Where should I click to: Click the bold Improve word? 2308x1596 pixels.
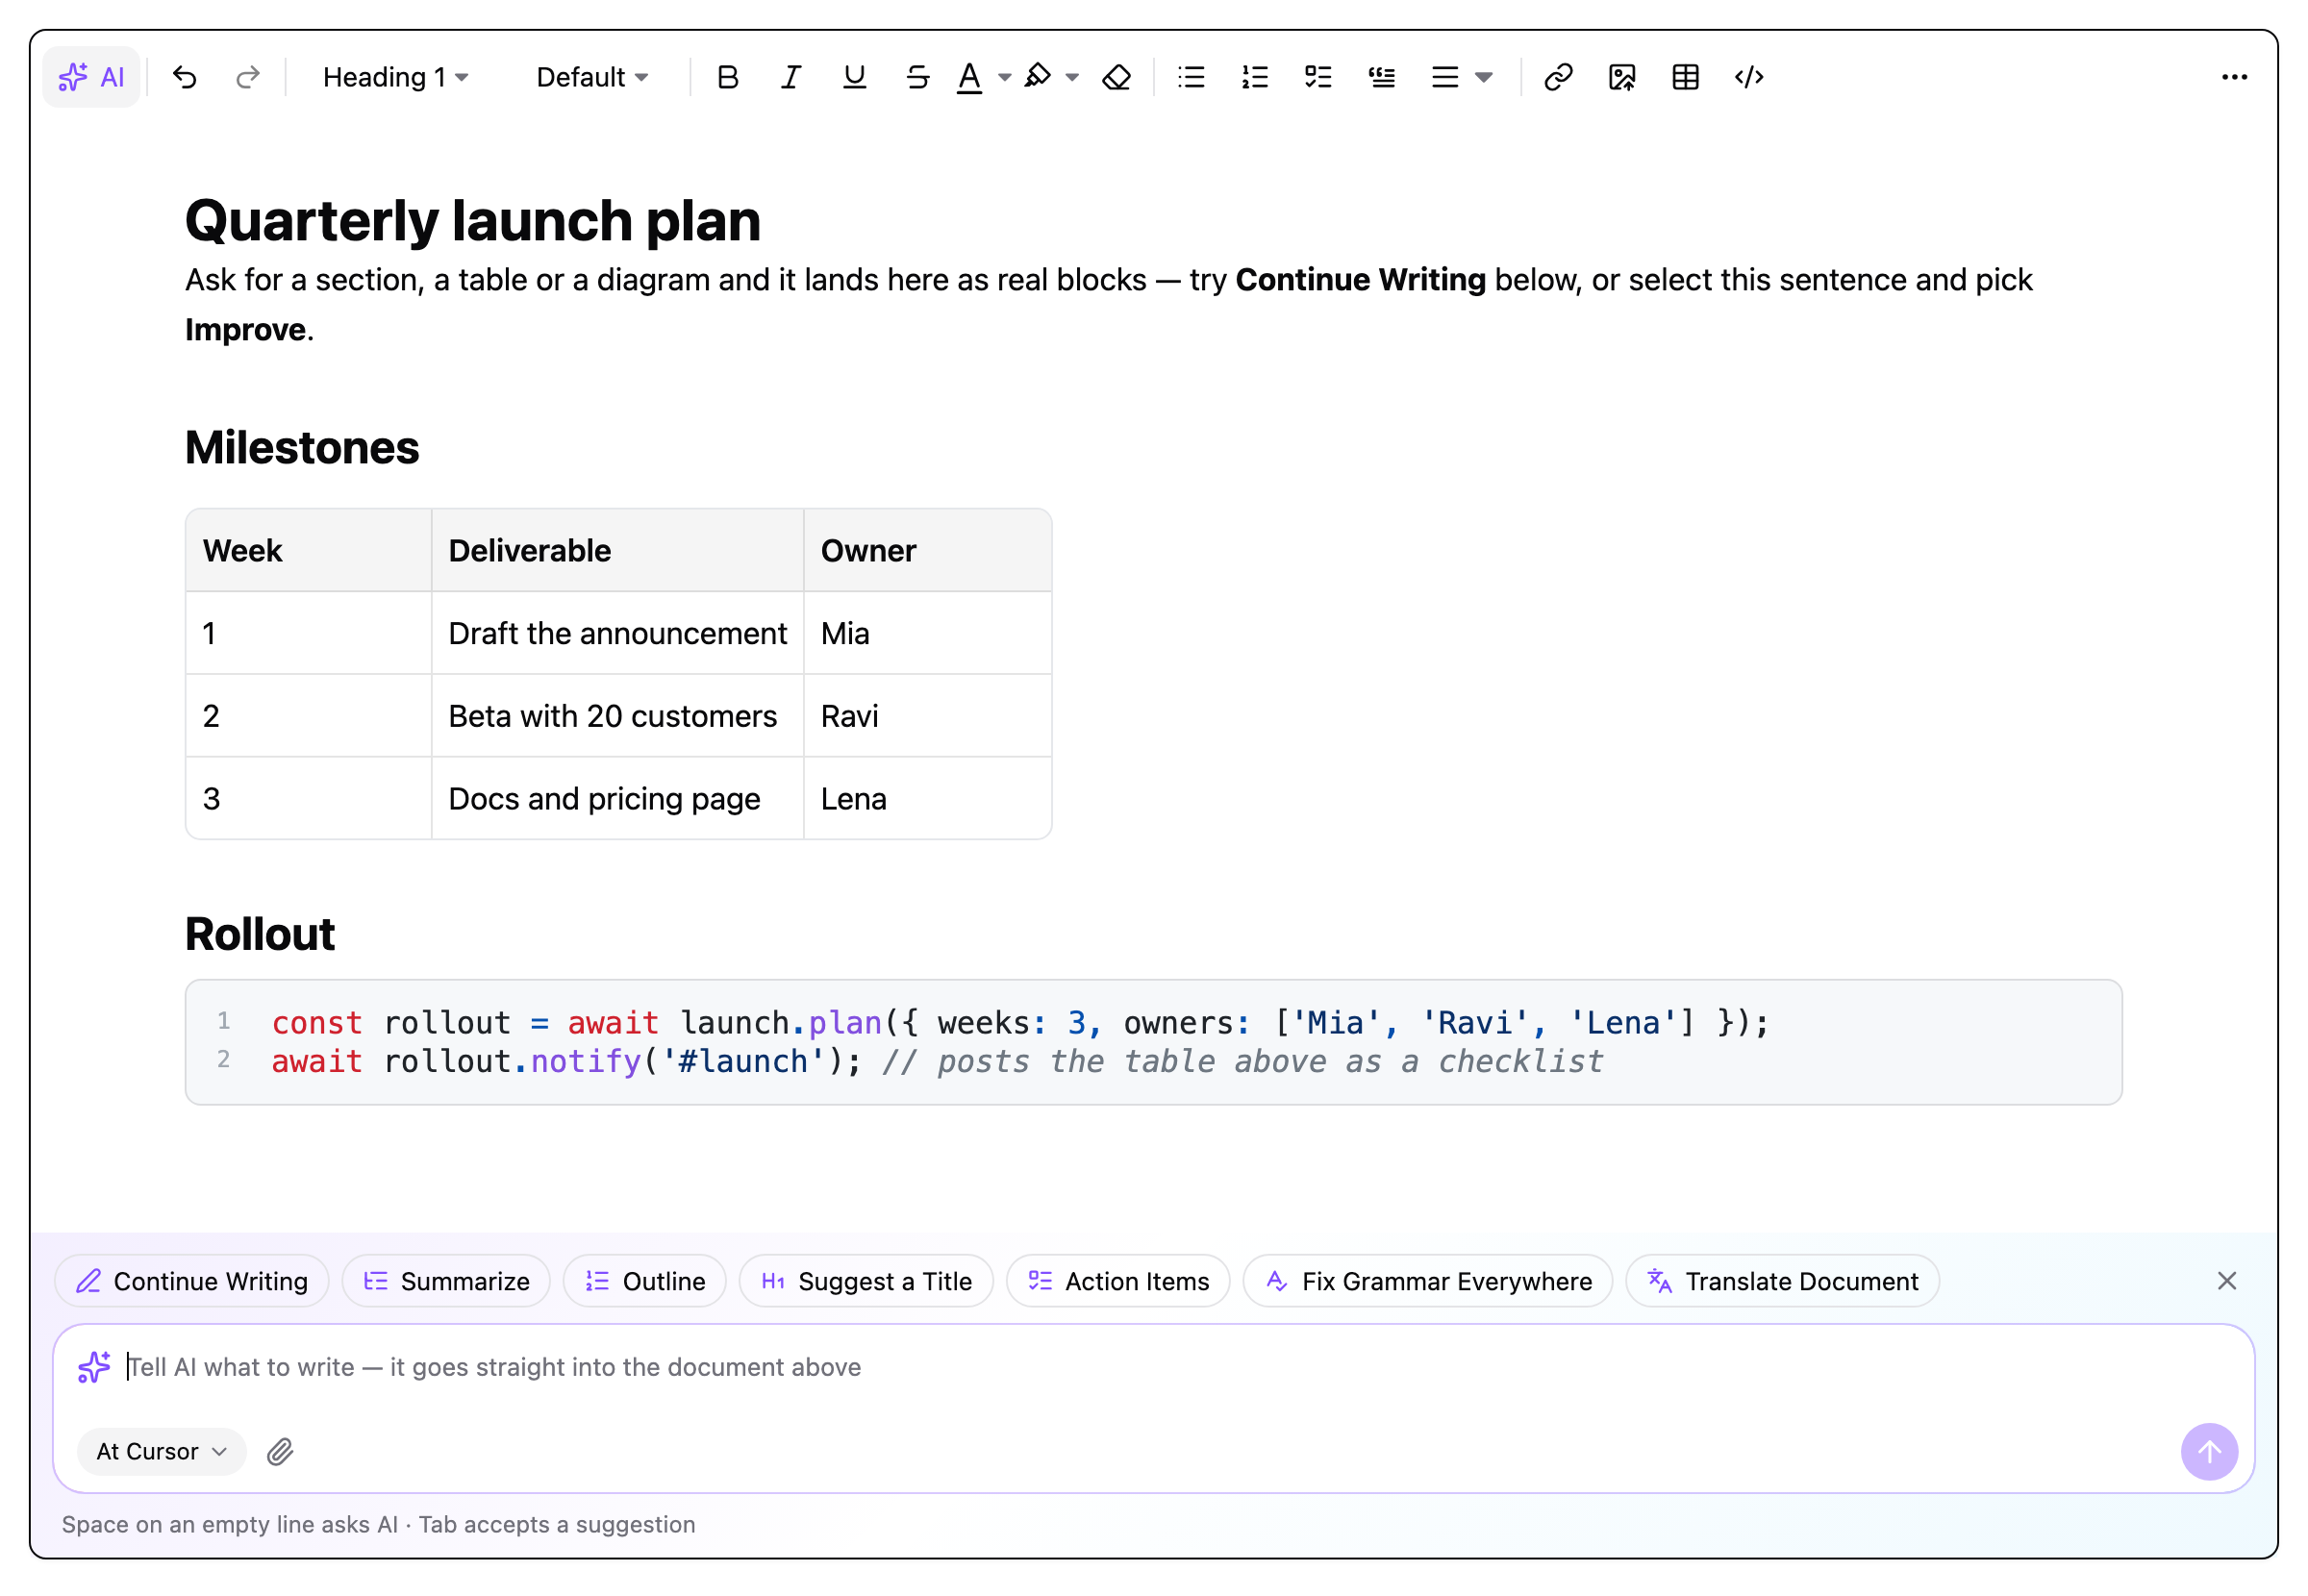click(245, 330)
